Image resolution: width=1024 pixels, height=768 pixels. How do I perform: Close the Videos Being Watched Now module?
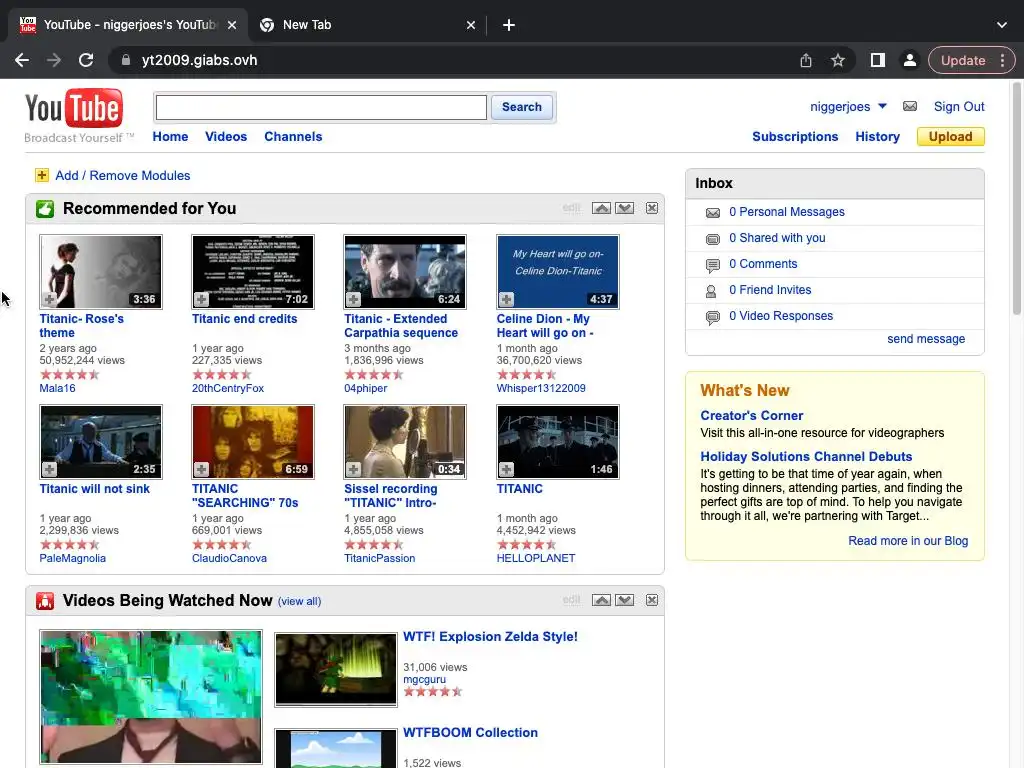(652, 600)
